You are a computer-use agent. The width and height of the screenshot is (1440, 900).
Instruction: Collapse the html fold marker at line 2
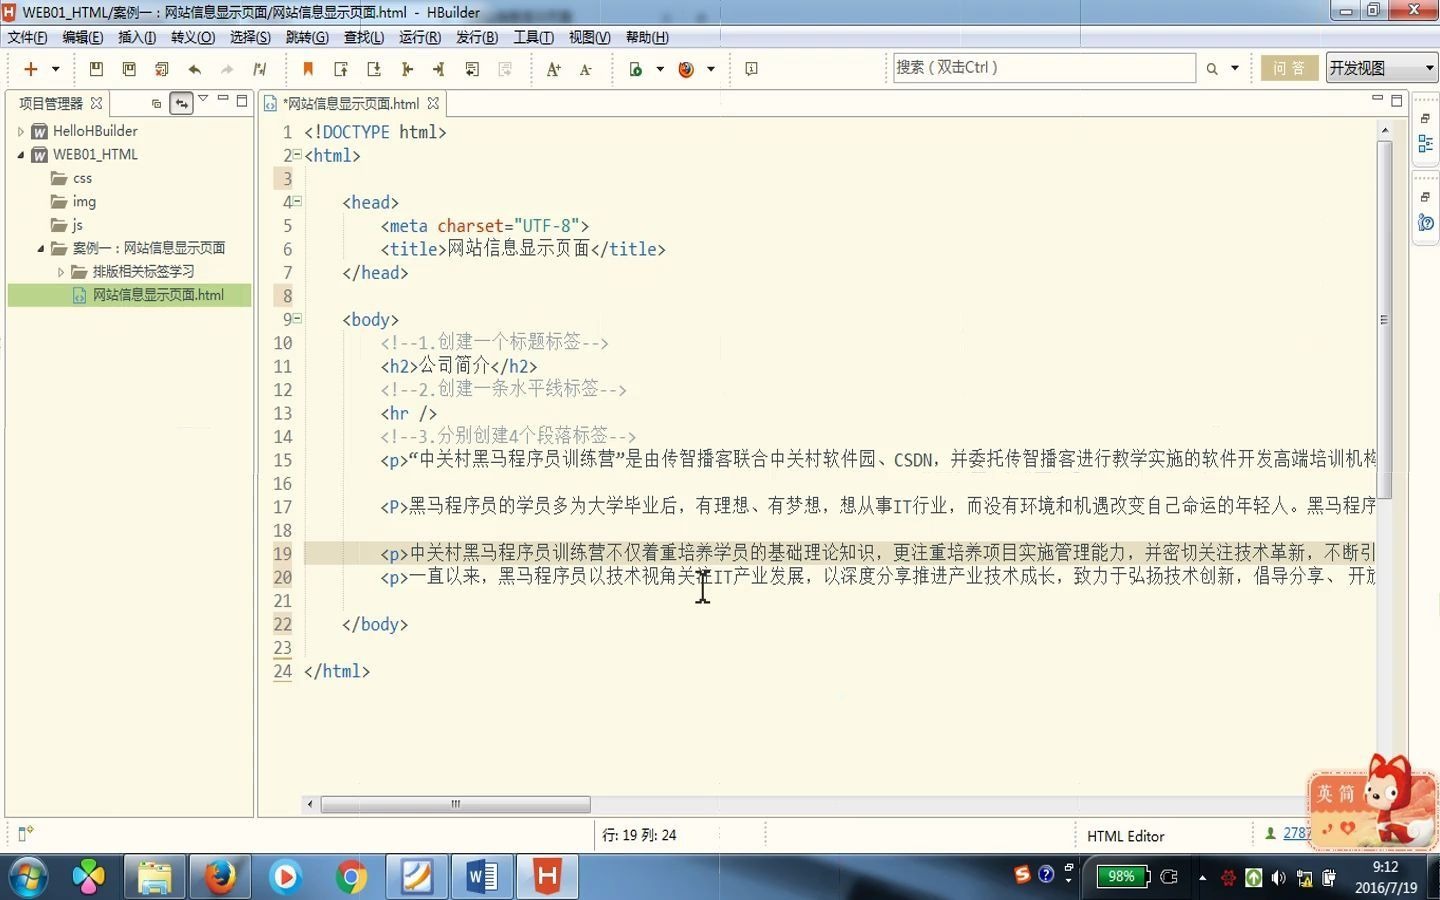(297, 155)
